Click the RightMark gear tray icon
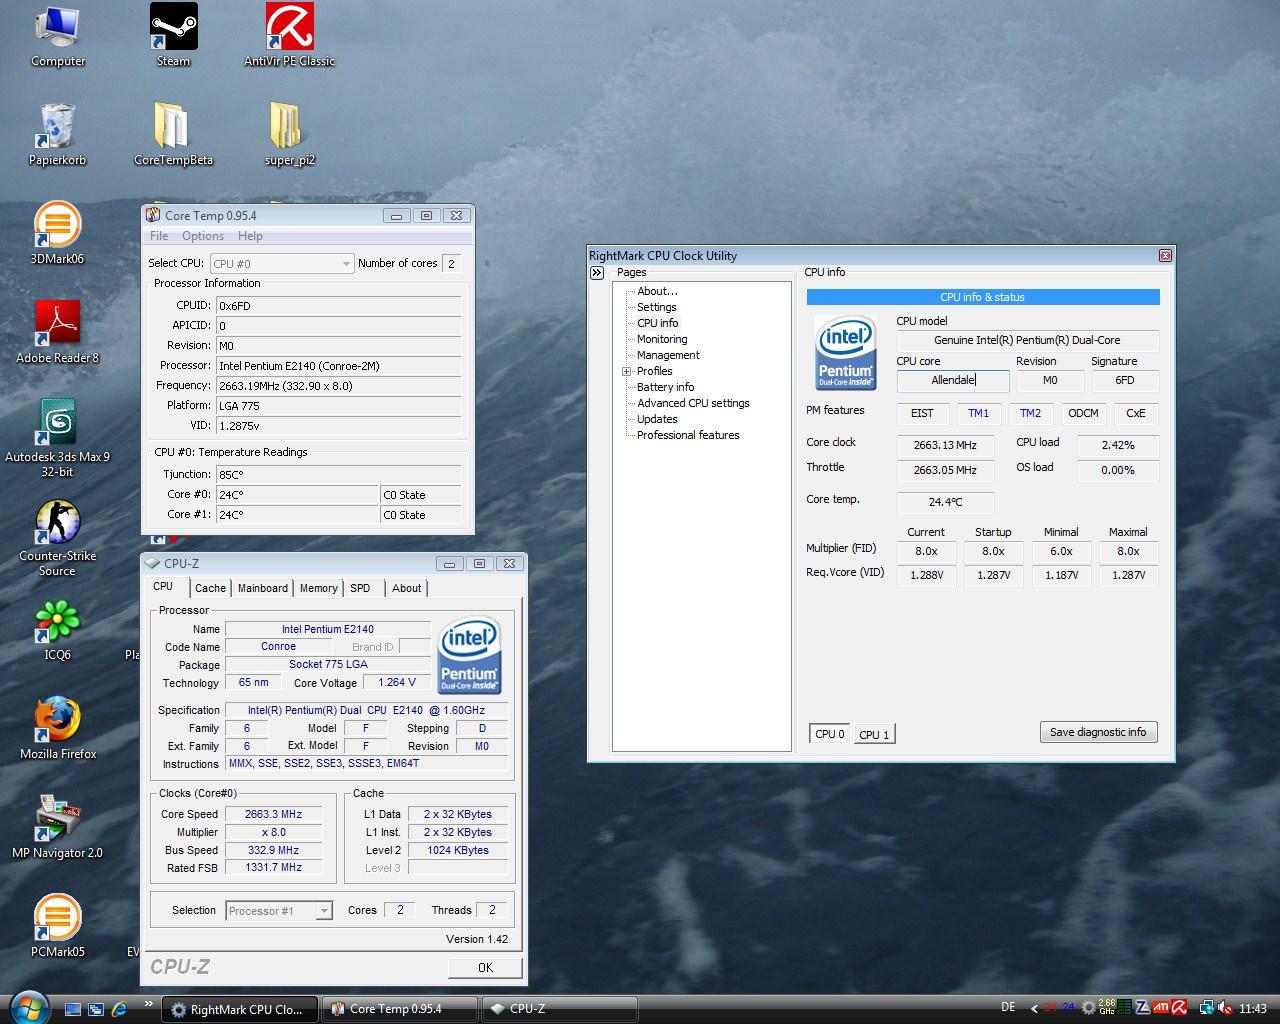The image size is (1280, 1024). [x=1088, y=1008]
